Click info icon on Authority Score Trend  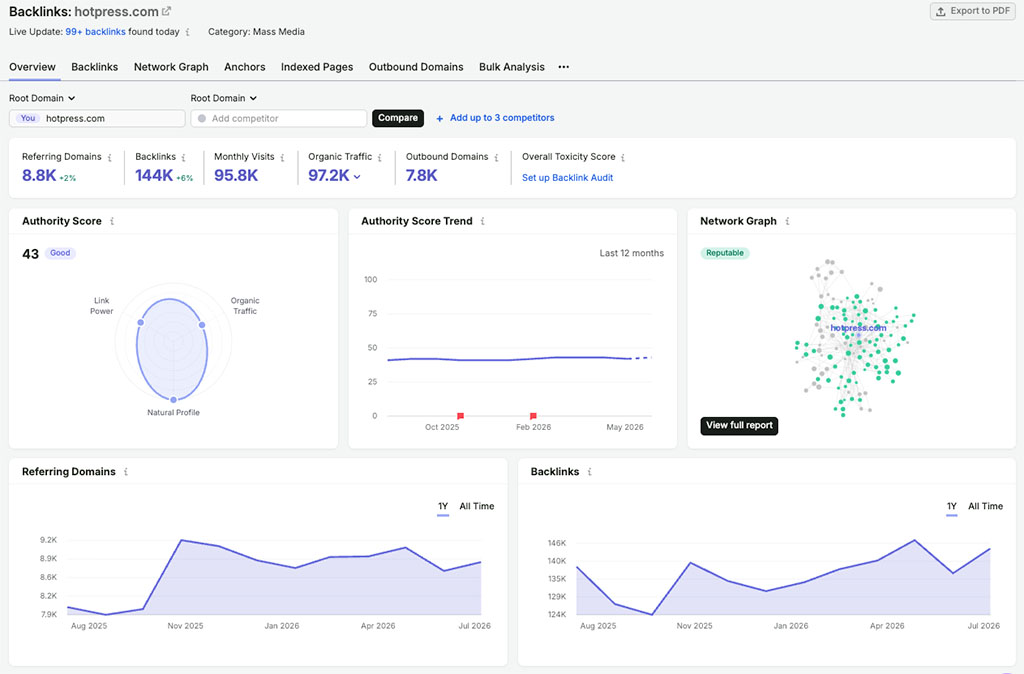pos(483,221)
